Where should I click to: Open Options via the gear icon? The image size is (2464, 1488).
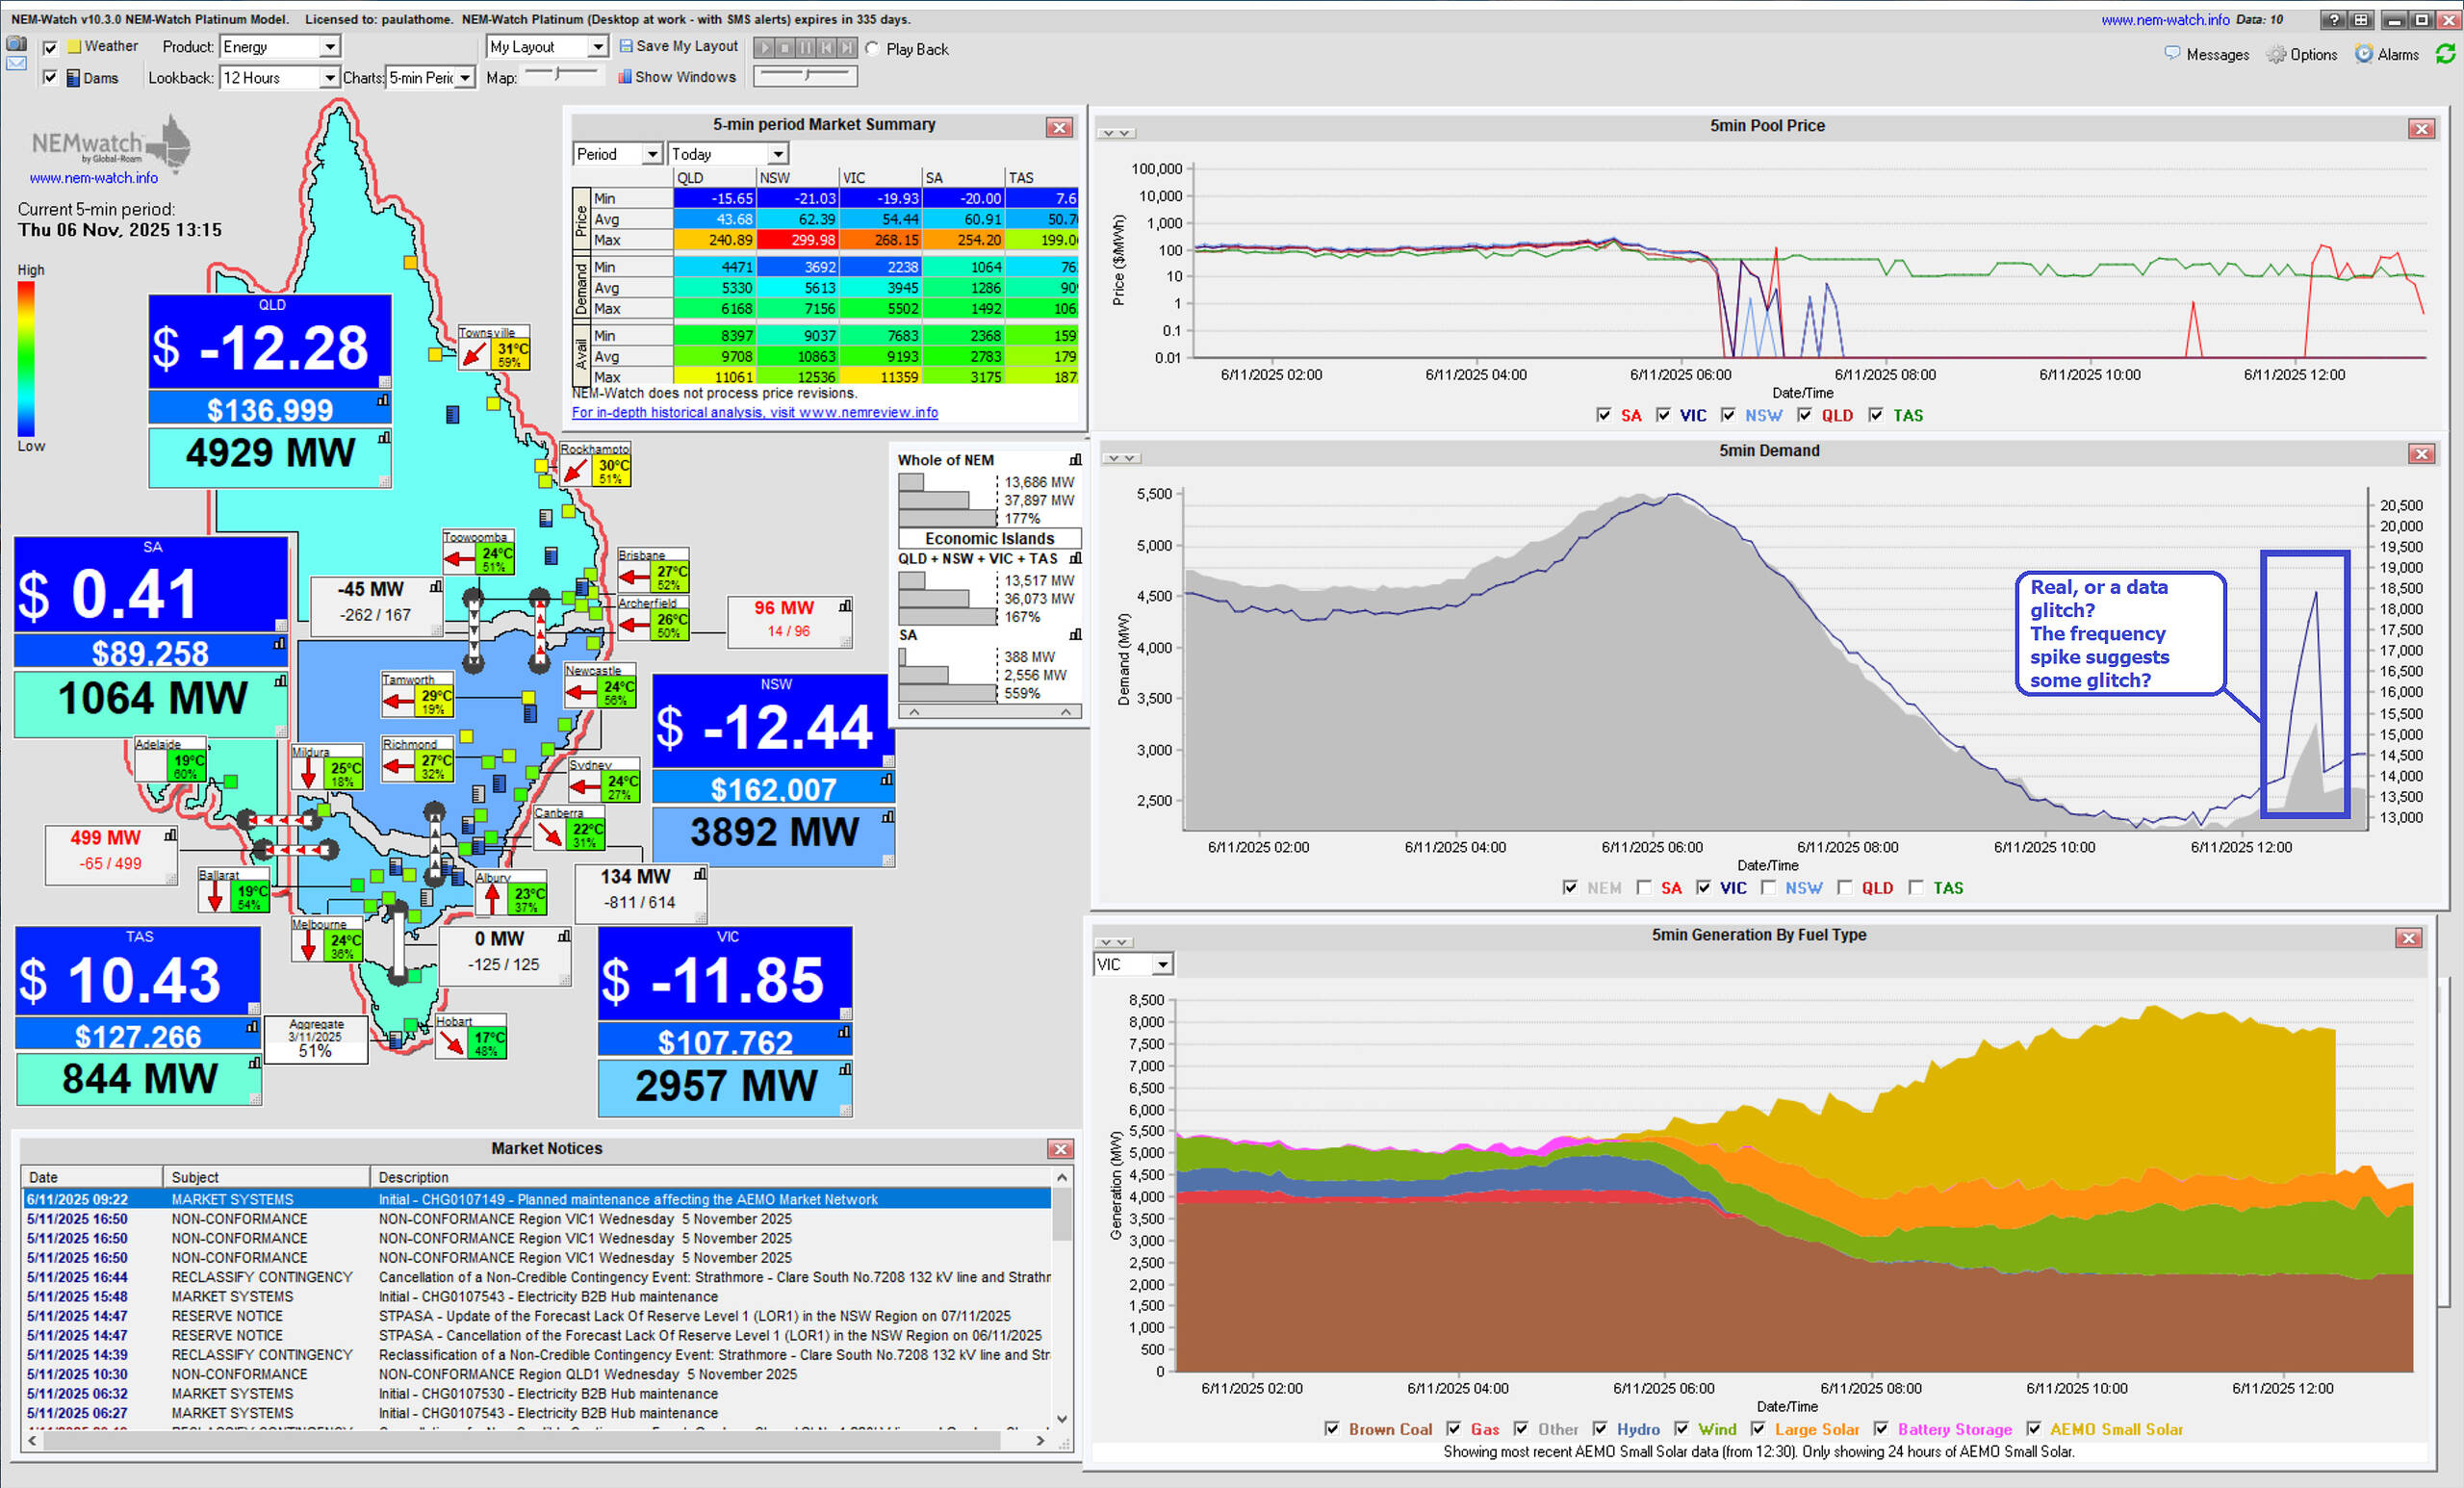[x=2276, y=55]
